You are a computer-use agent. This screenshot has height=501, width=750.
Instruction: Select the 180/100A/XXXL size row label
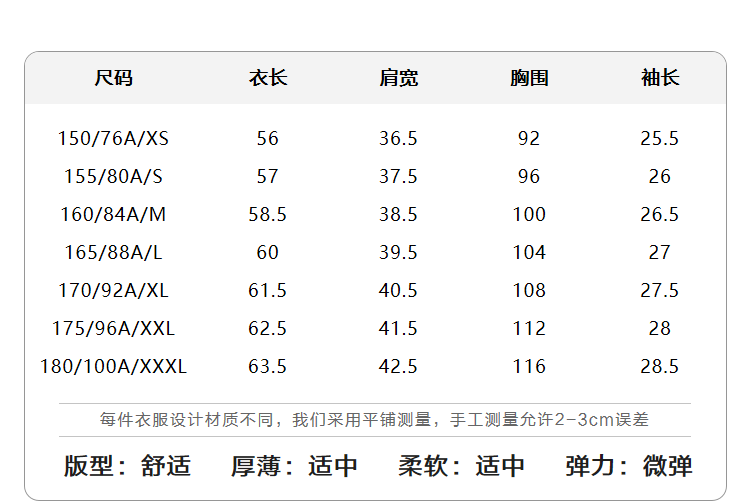(x=113, y=367)
